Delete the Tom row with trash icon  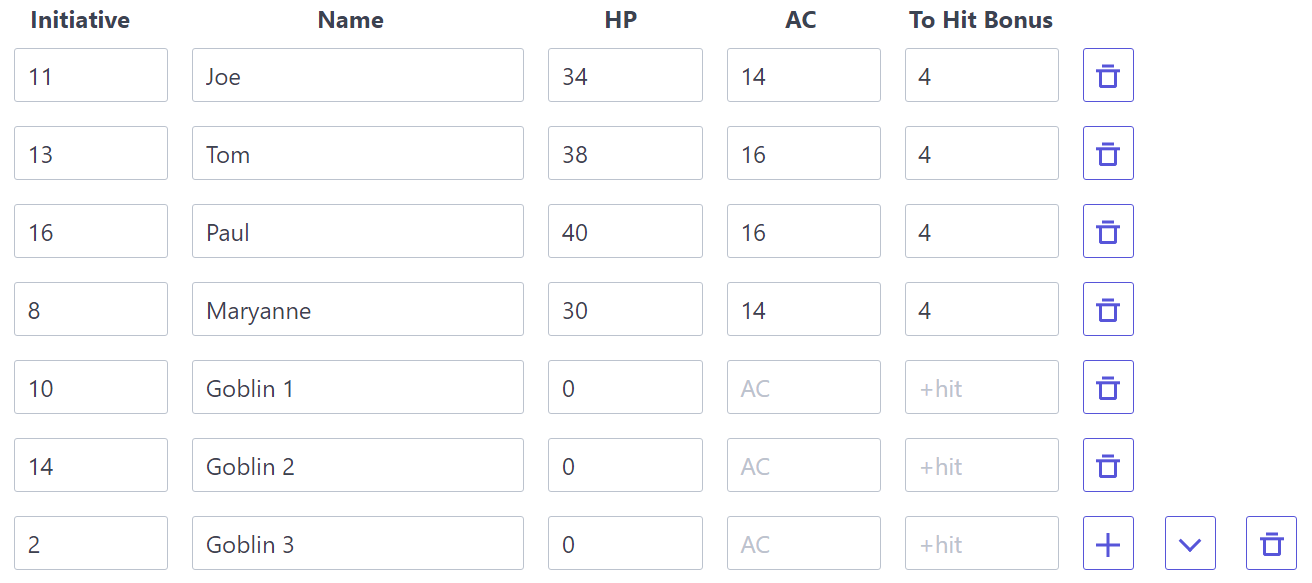click(1108, 153)
